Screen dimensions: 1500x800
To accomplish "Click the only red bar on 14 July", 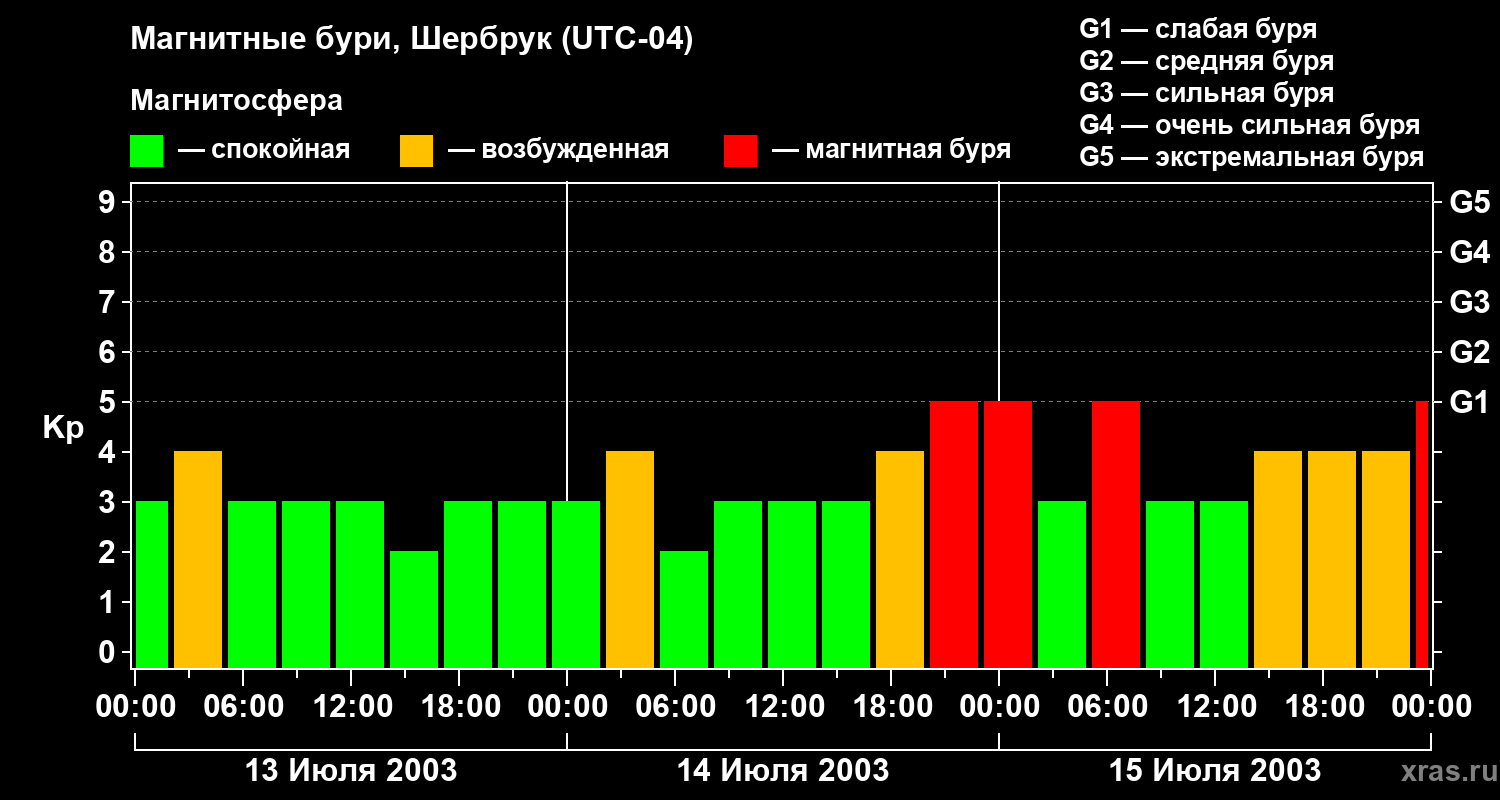I will pyautogui.click(x=954, y=534).
